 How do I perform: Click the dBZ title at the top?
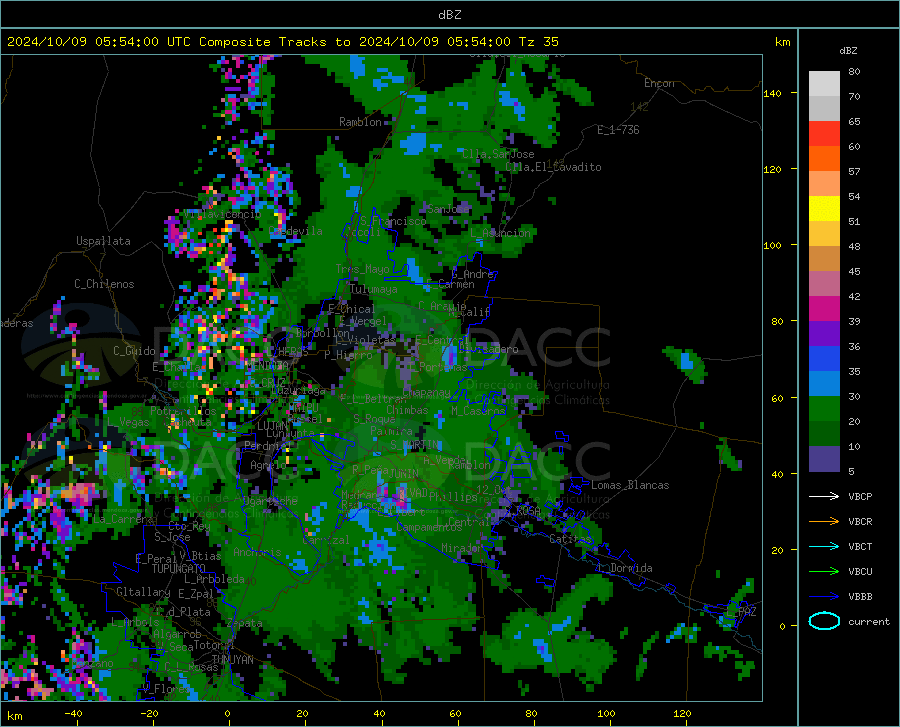pyautogui.click(x=449, y=15)
